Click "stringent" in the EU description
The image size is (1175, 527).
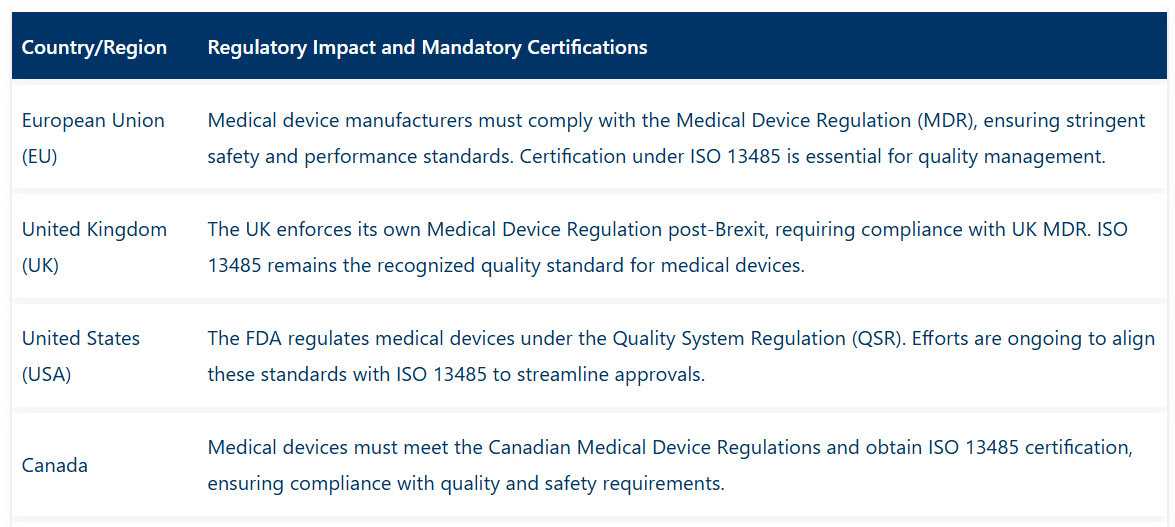(1104, 121)
